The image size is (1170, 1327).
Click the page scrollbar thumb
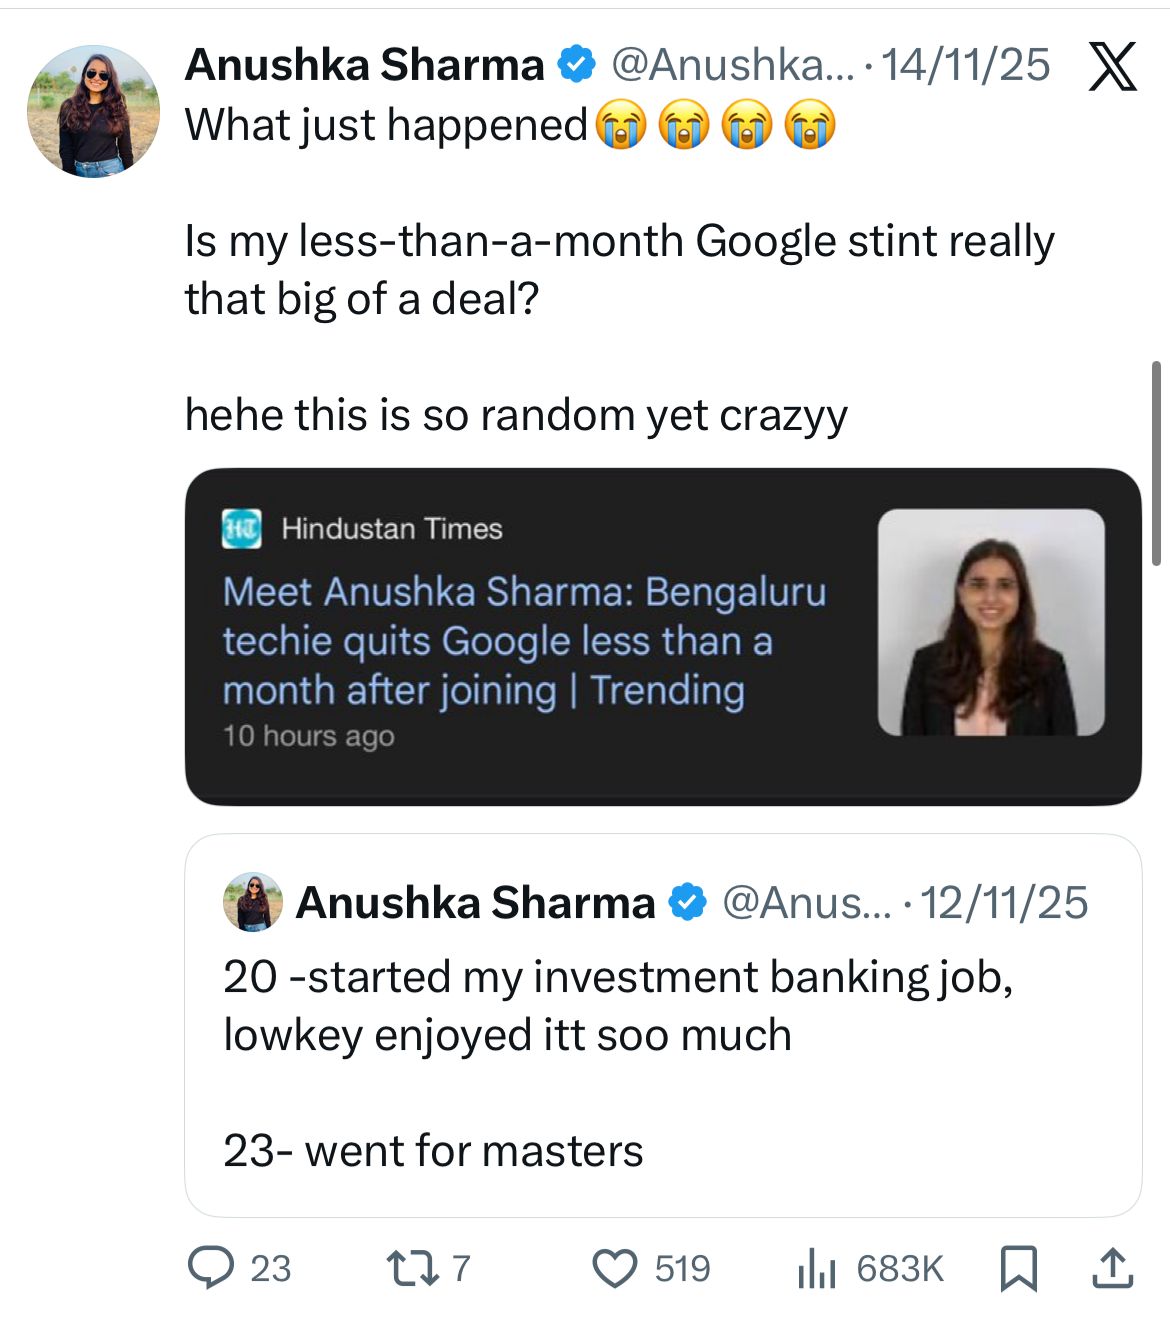(1156, 464)
